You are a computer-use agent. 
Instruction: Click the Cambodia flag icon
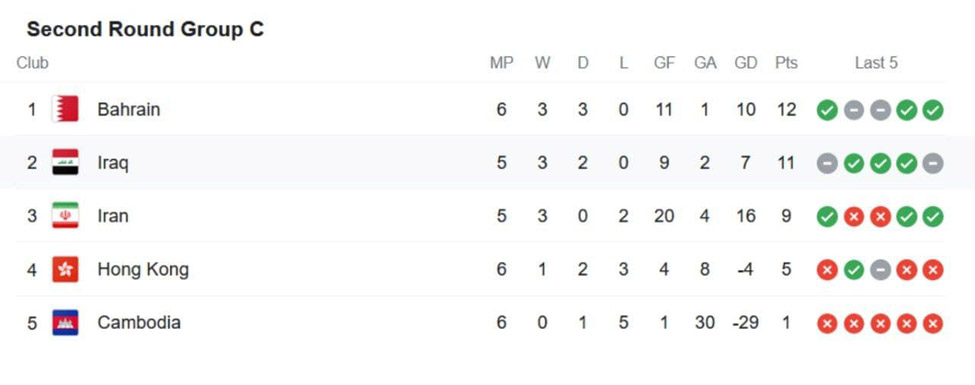pos(65,323)
